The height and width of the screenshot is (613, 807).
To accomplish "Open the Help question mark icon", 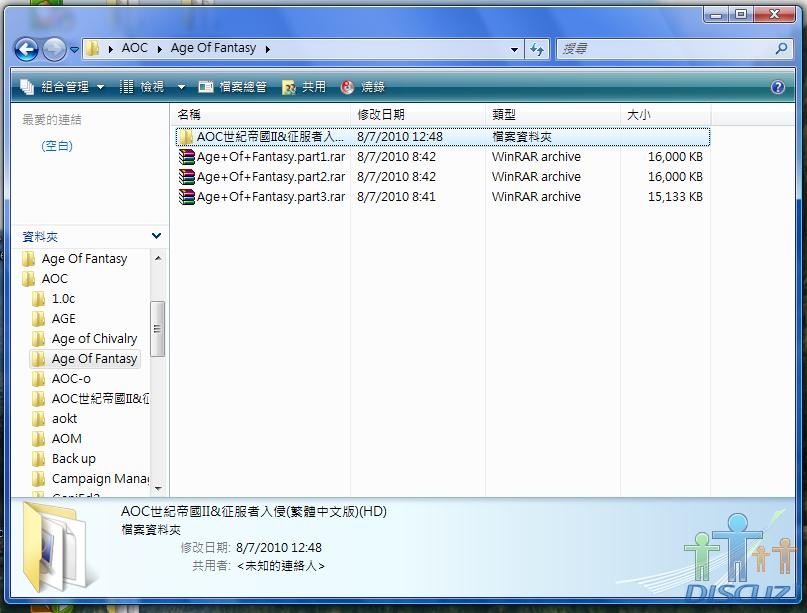I will point(778,87).
